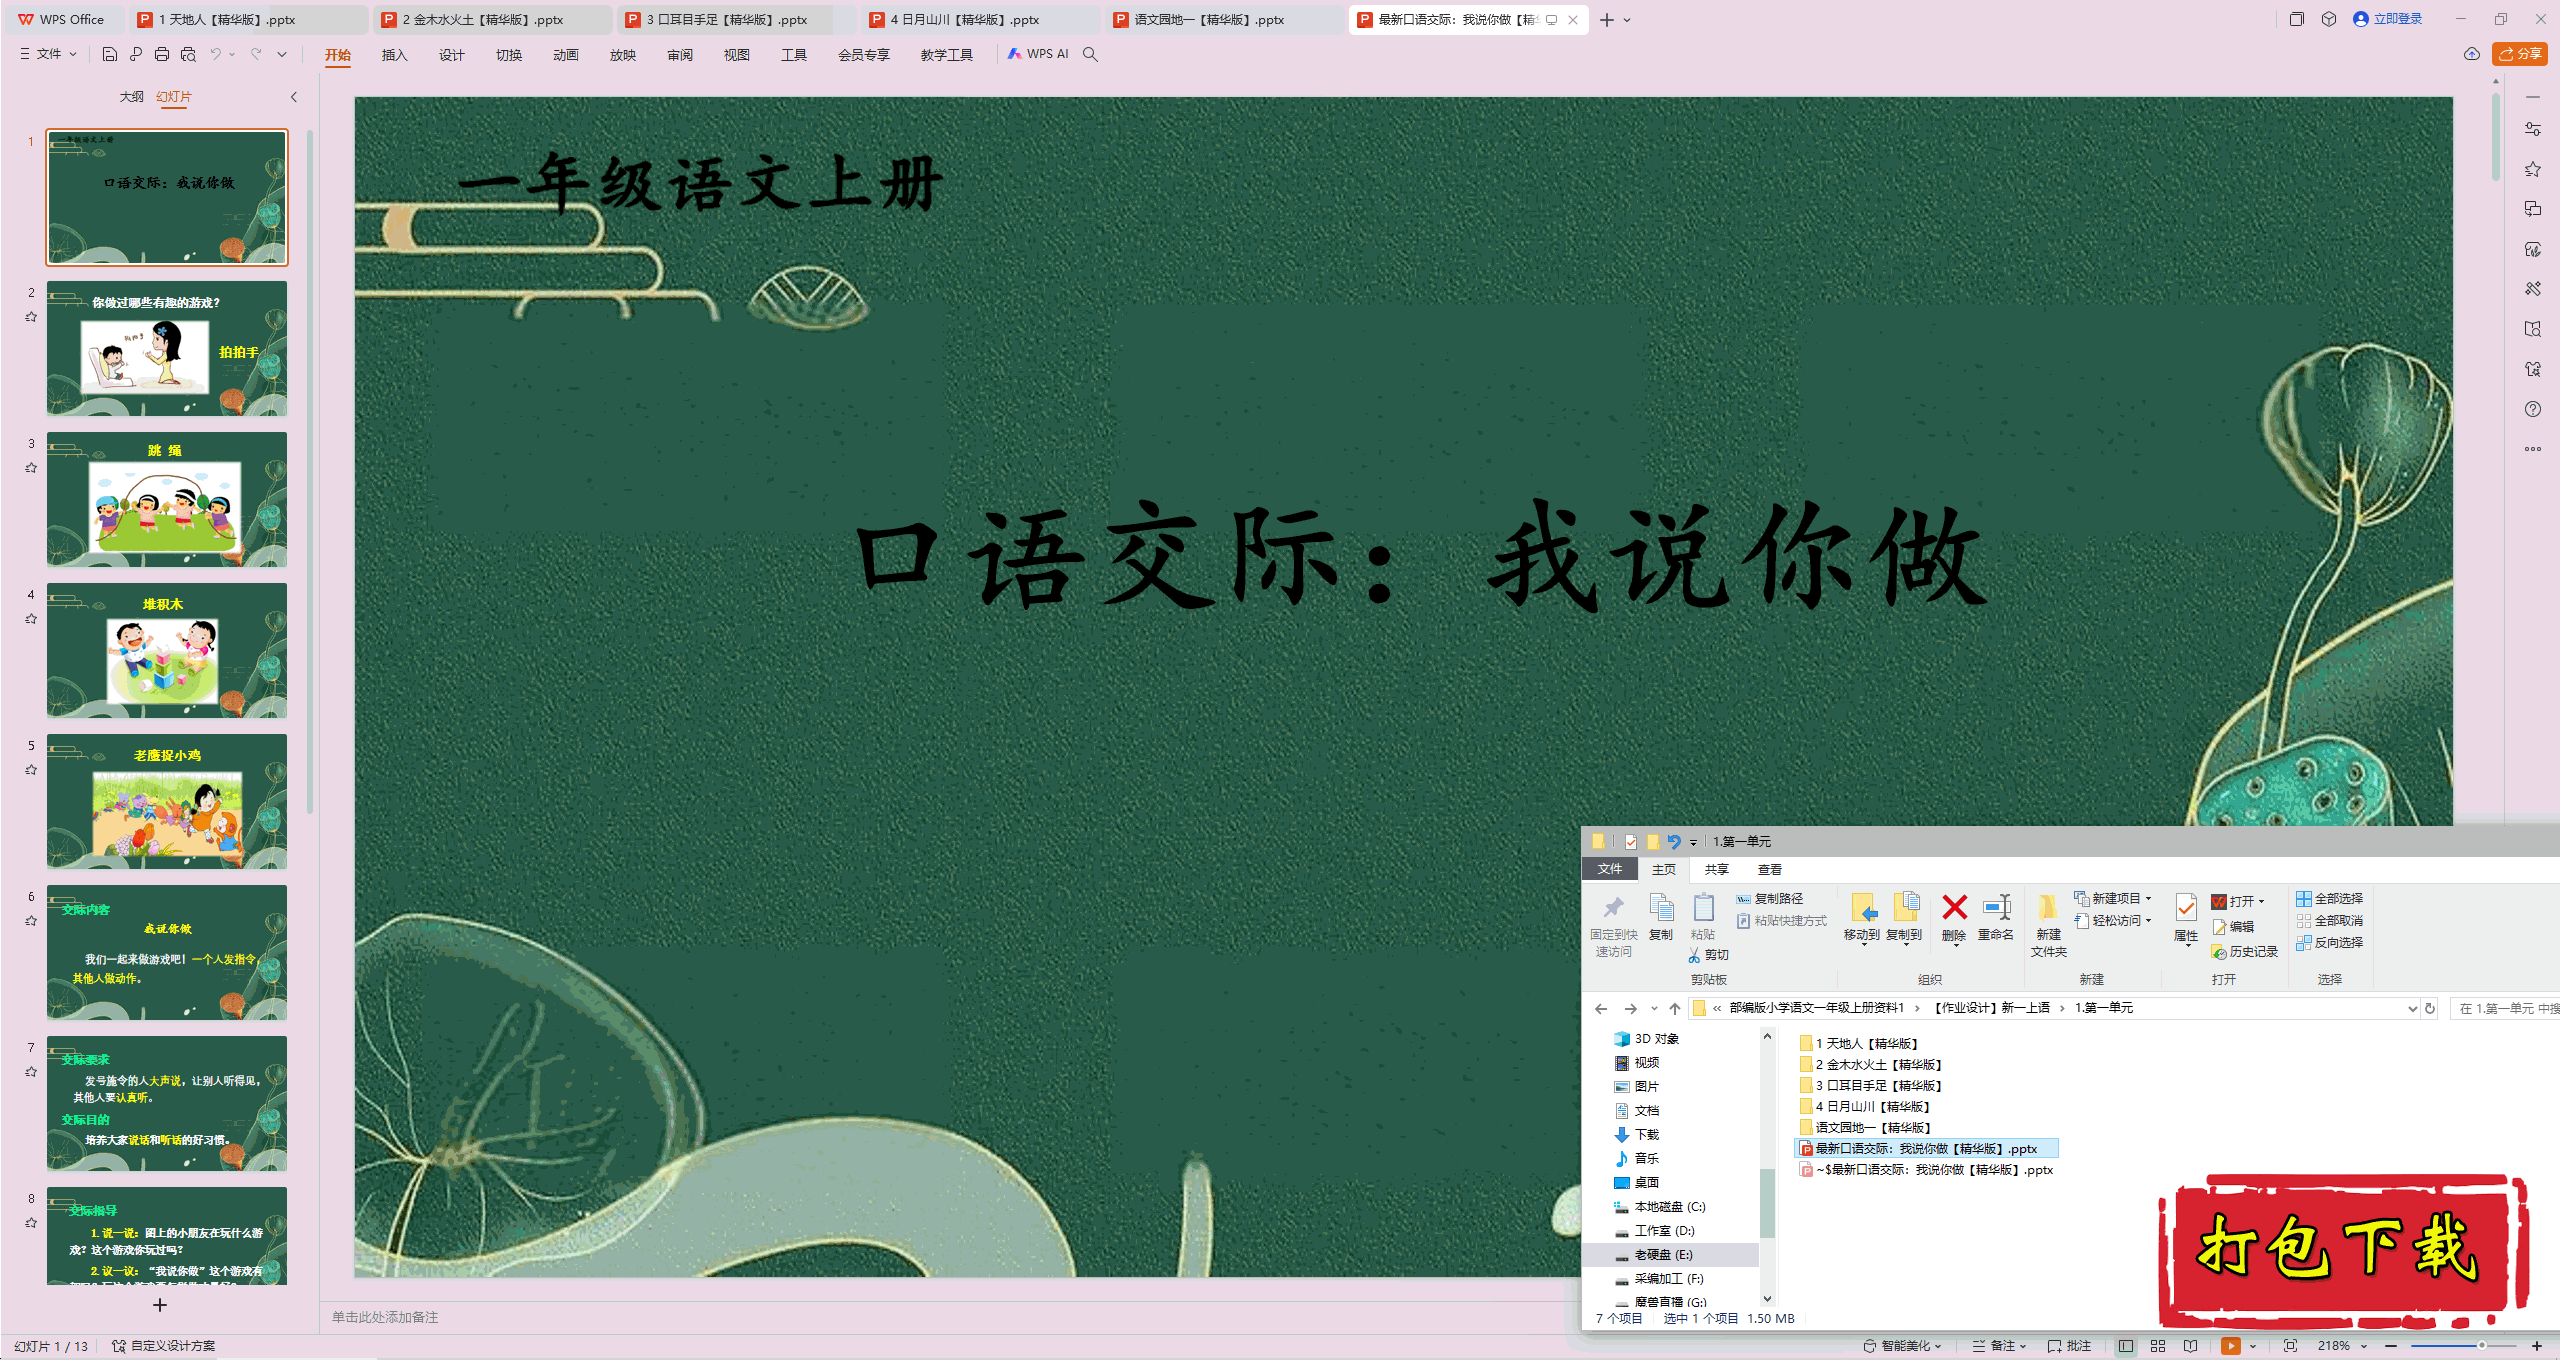The image size is (2560, 1360).
Task: Click 重命名 rename icon in Explorer
Action: point(1996,917)
